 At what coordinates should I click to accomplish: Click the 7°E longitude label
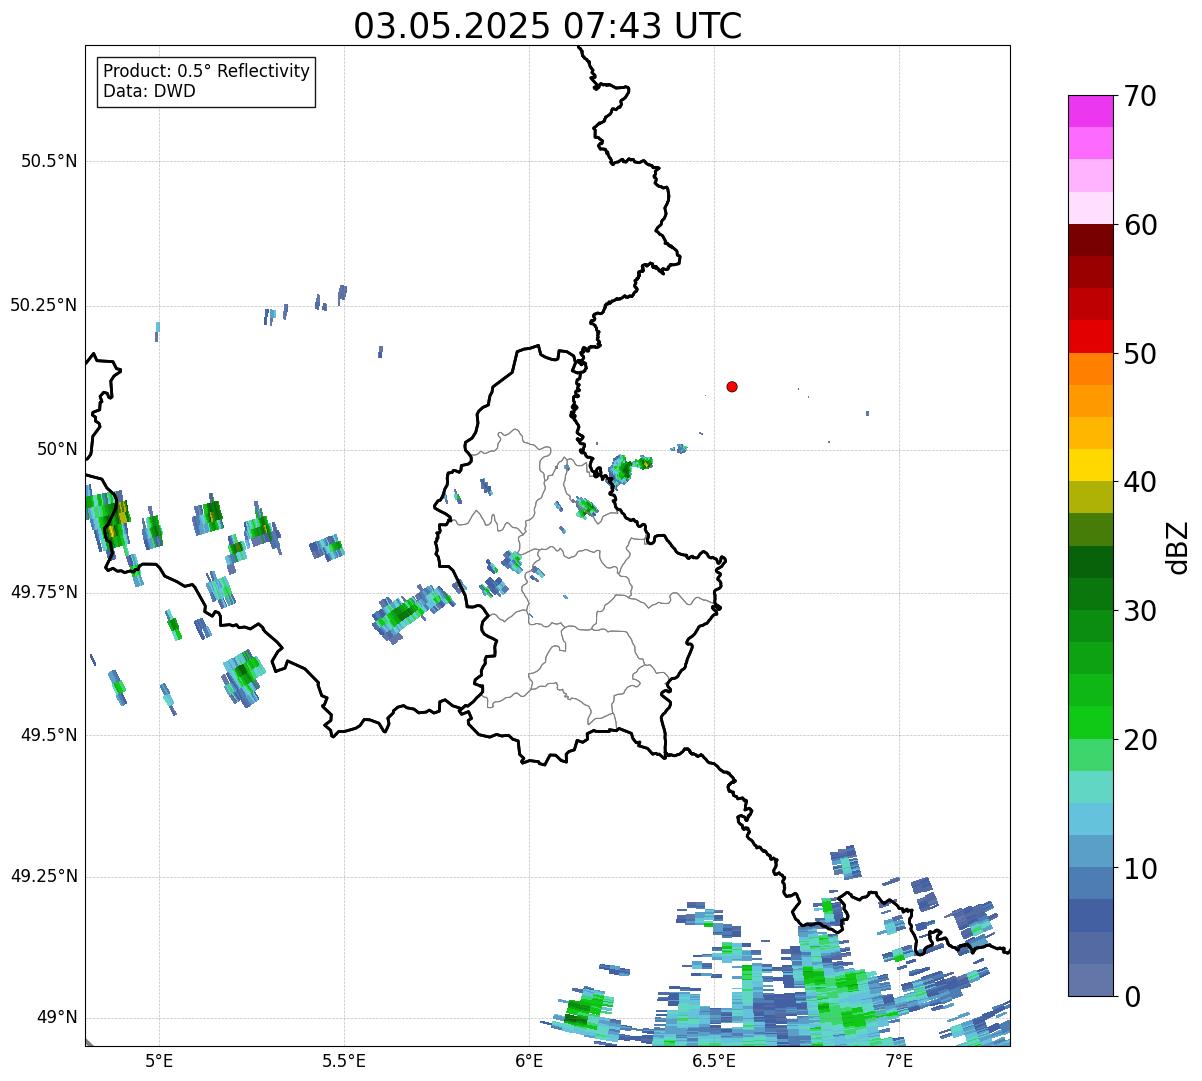click(x=899, y=1060)
